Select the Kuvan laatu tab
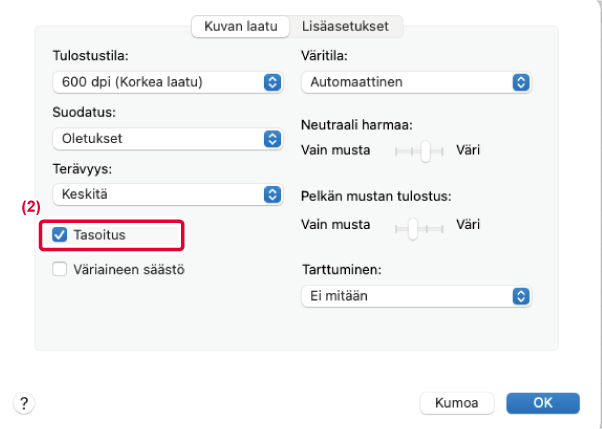 240,26
